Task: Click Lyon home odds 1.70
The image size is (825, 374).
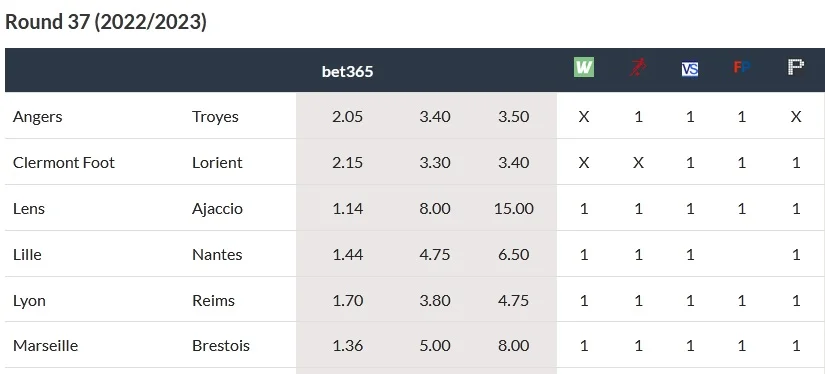Action: (347, 300)
